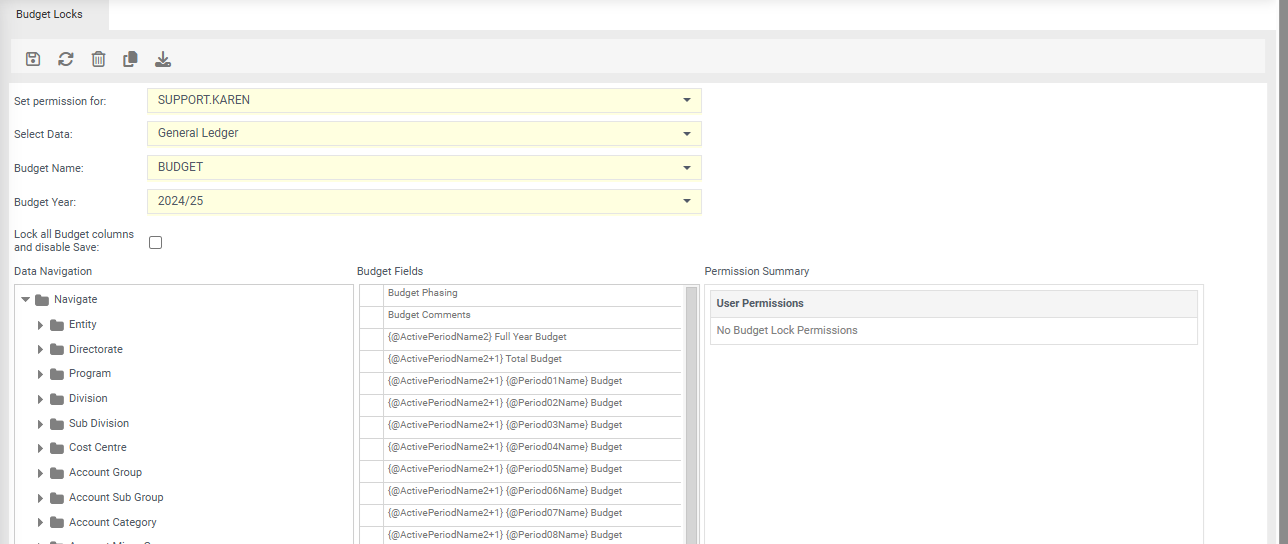The image size is (1288, 544).
Task: Select the Cost Centre label in the tree
Action: pos(98,448)
